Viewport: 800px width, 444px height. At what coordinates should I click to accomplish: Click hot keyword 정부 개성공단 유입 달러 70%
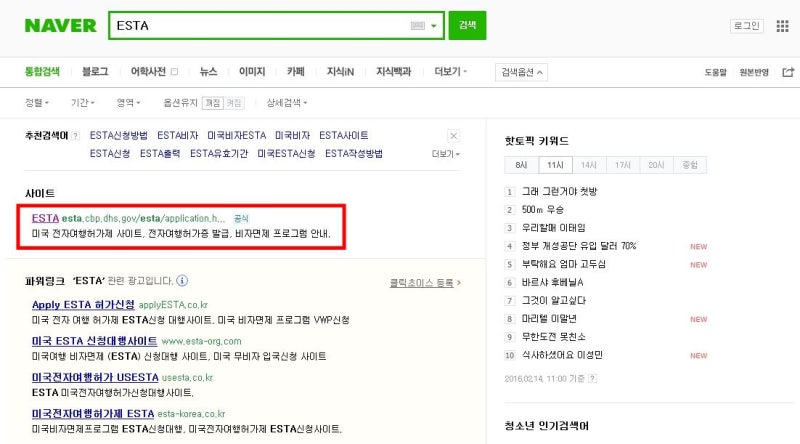[x=579, y=246]
